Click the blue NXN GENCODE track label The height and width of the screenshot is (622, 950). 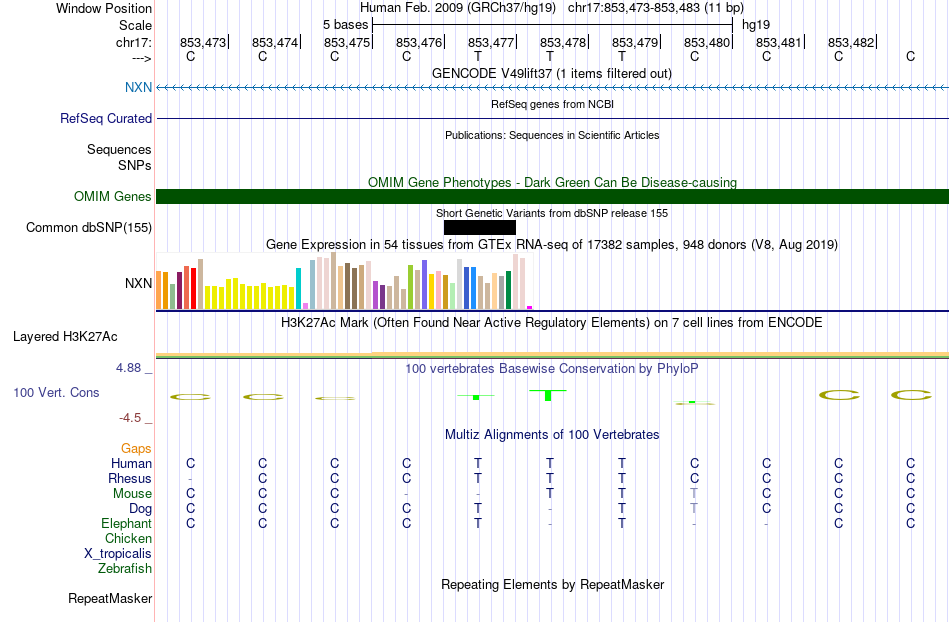point(138,87)
